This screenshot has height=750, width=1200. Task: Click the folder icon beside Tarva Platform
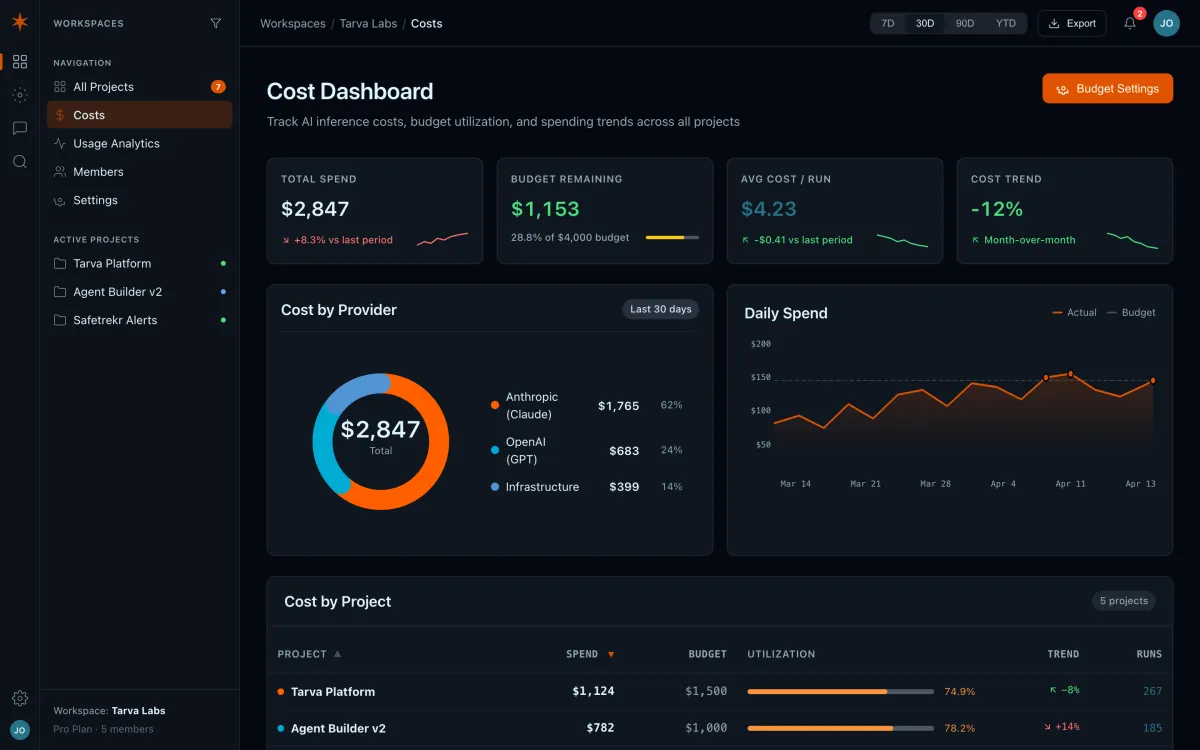(60, 264)
